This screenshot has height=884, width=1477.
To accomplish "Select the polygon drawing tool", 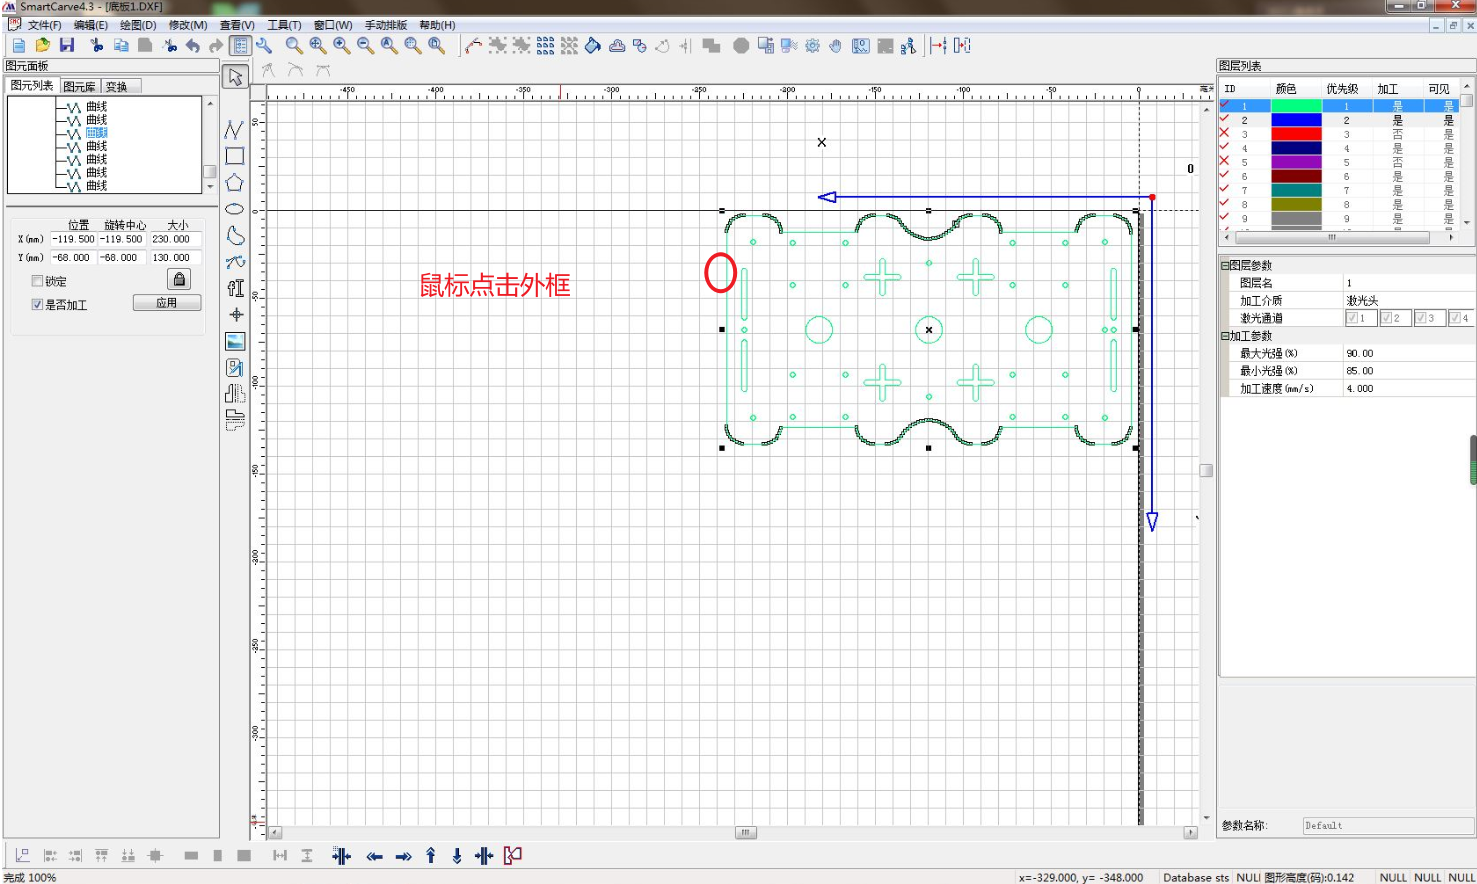I will coord(235,182).
